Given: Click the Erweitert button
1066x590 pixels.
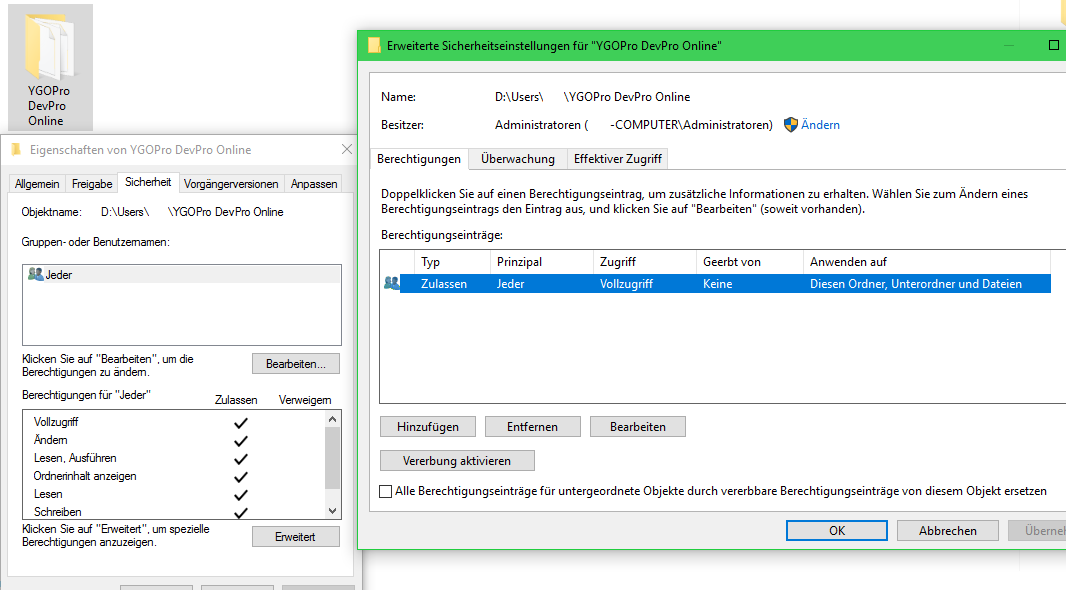Looking at the screenshot, I should (296, 537).
